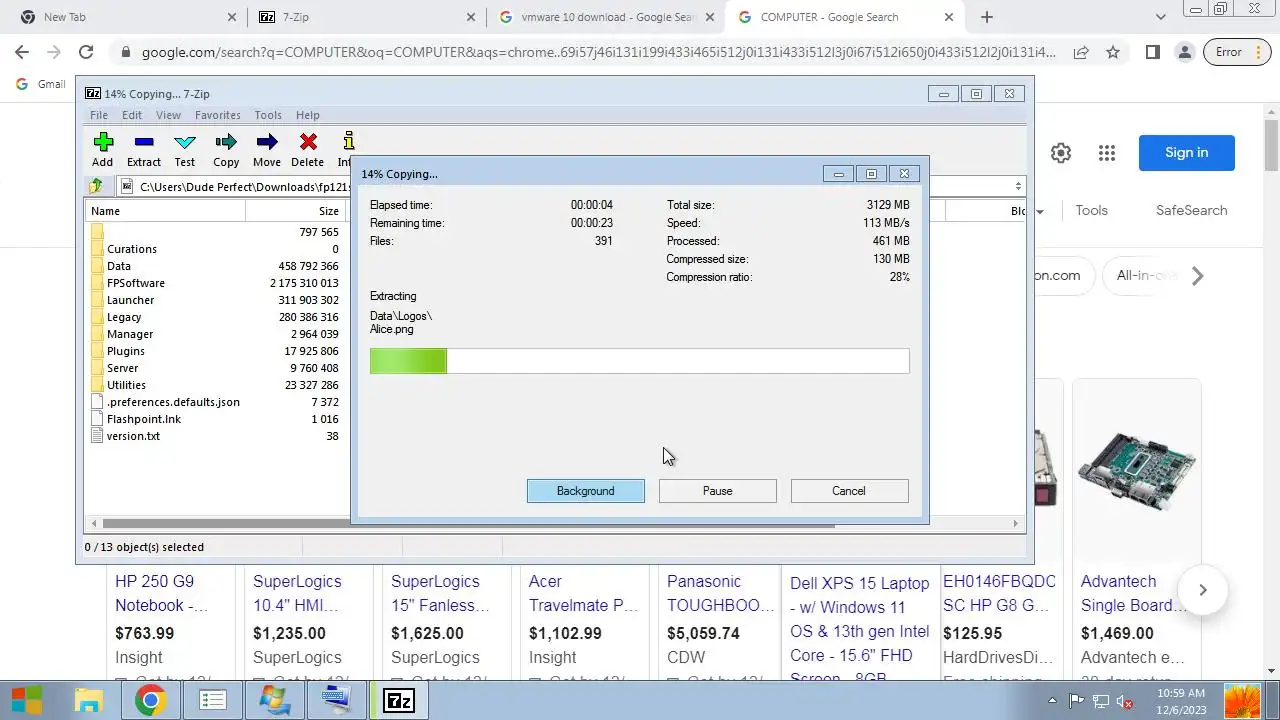Show hidden system tray icons
The image size is (1280, 720).
click(x=1052, y=701)
